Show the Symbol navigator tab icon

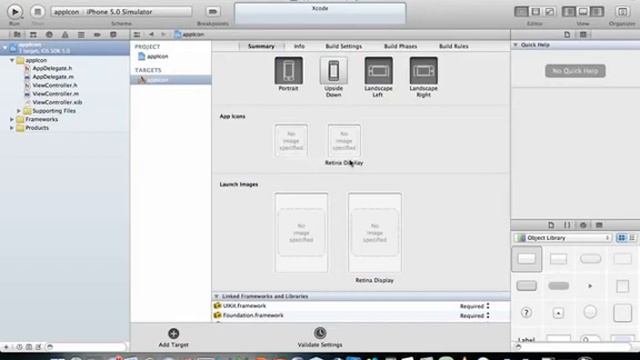click(33, 35)
